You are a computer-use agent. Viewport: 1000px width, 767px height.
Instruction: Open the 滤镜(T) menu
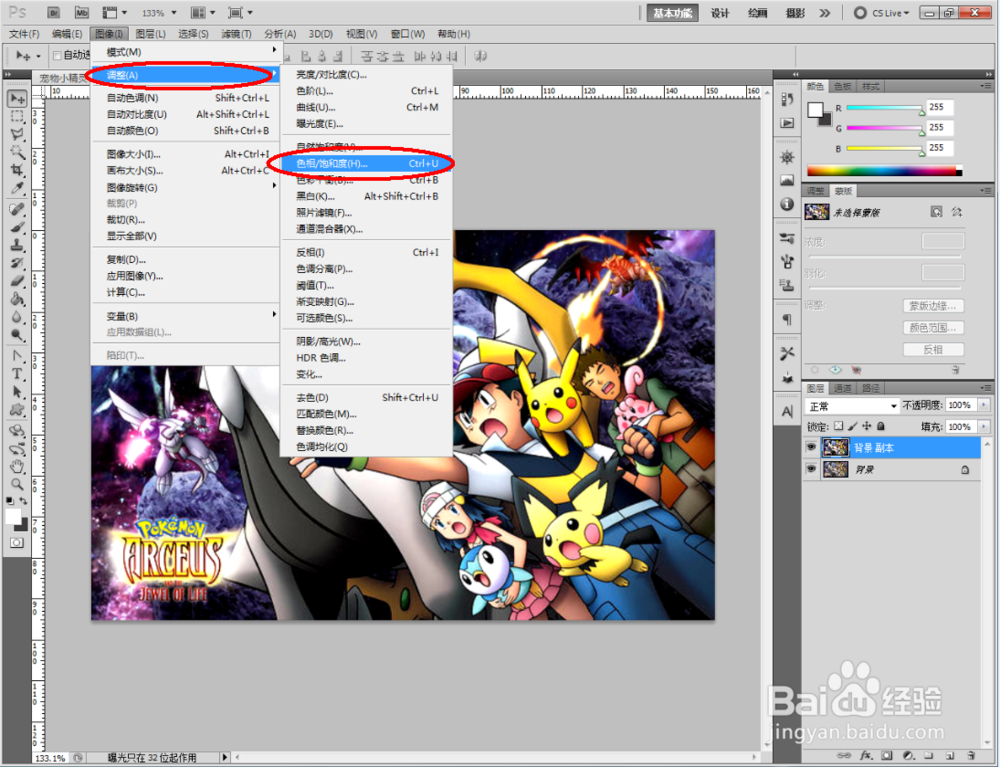point(236,34)
